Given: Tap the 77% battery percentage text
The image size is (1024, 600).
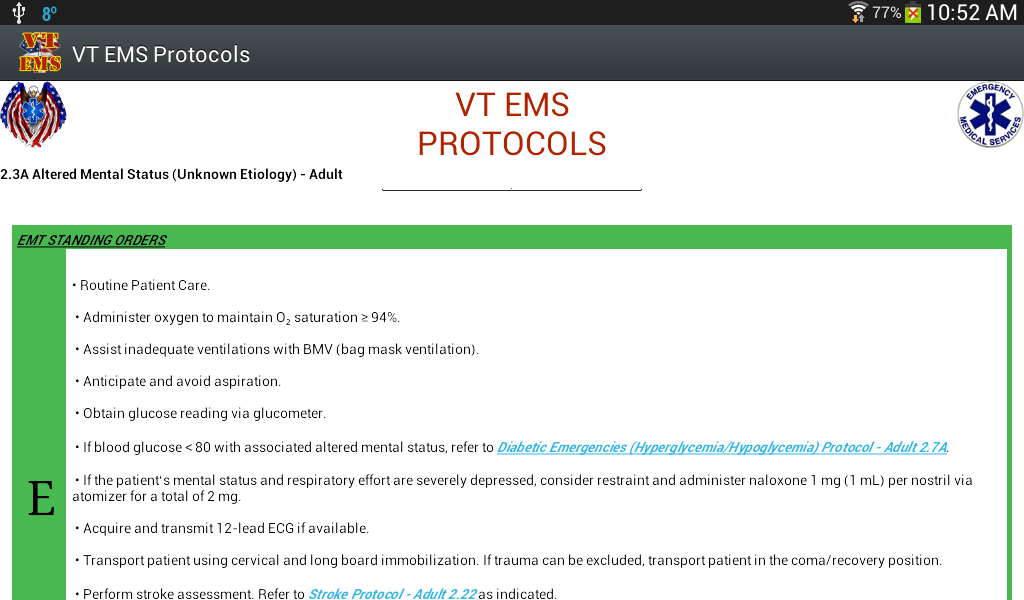Looking at the screenshot, I should [x=887, y=12].
